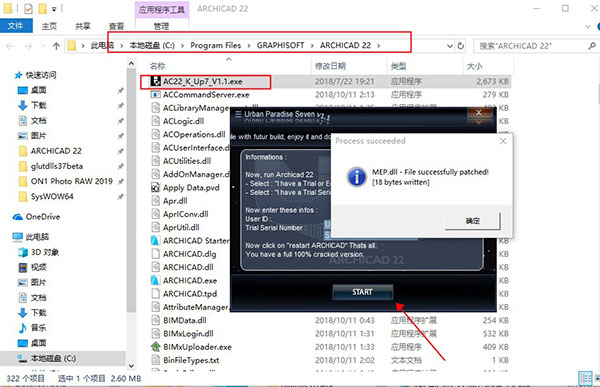The height and width of the screenshot is (387, 600).
Task: Select ARCHICAD.exe application icon
Action: pos(155,280)
